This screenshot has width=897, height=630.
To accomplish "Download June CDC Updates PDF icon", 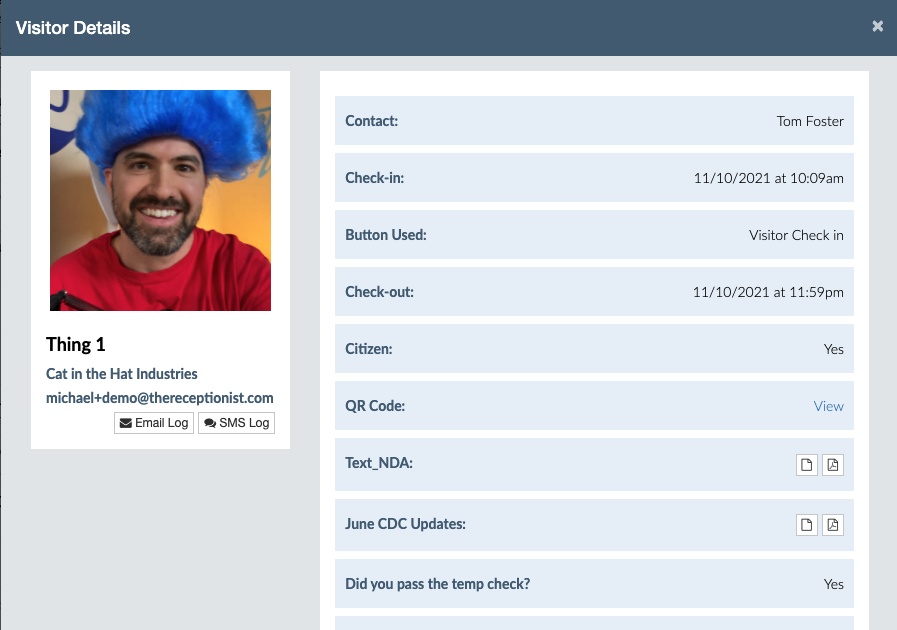I will point(833,525).
